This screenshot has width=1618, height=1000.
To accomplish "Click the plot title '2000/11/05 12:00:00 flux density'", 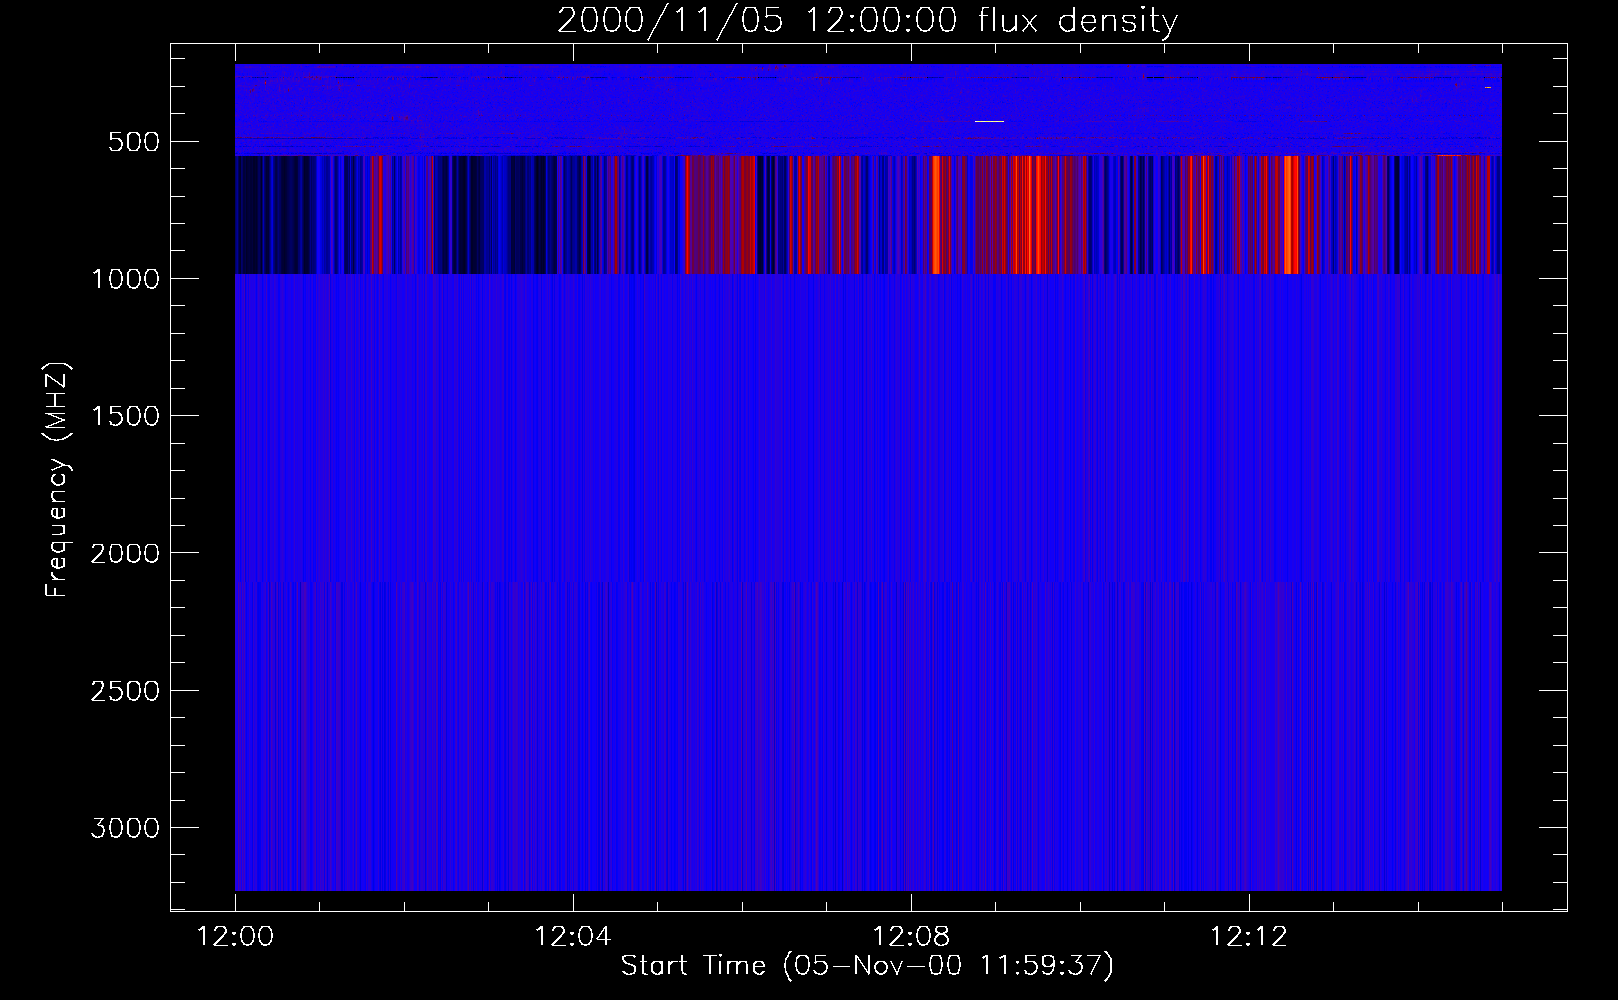I will click(x=867, y=21).
